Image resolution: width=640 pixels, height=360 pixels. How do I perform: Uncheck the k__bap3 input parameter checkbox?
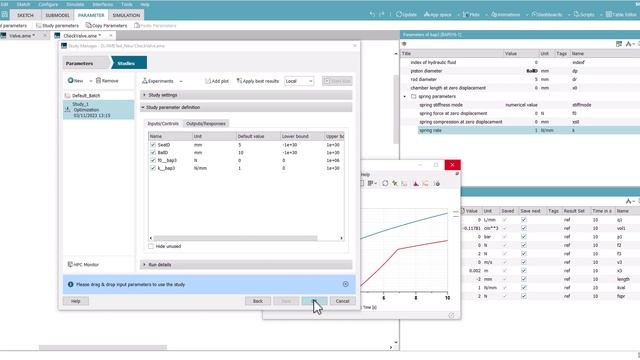(153, 168)
